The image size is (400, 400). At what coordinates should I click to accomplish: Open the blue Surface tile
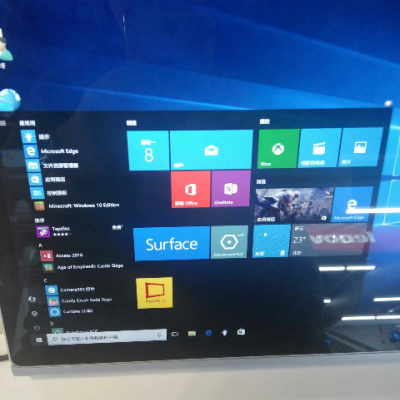[x=172, y=244]
